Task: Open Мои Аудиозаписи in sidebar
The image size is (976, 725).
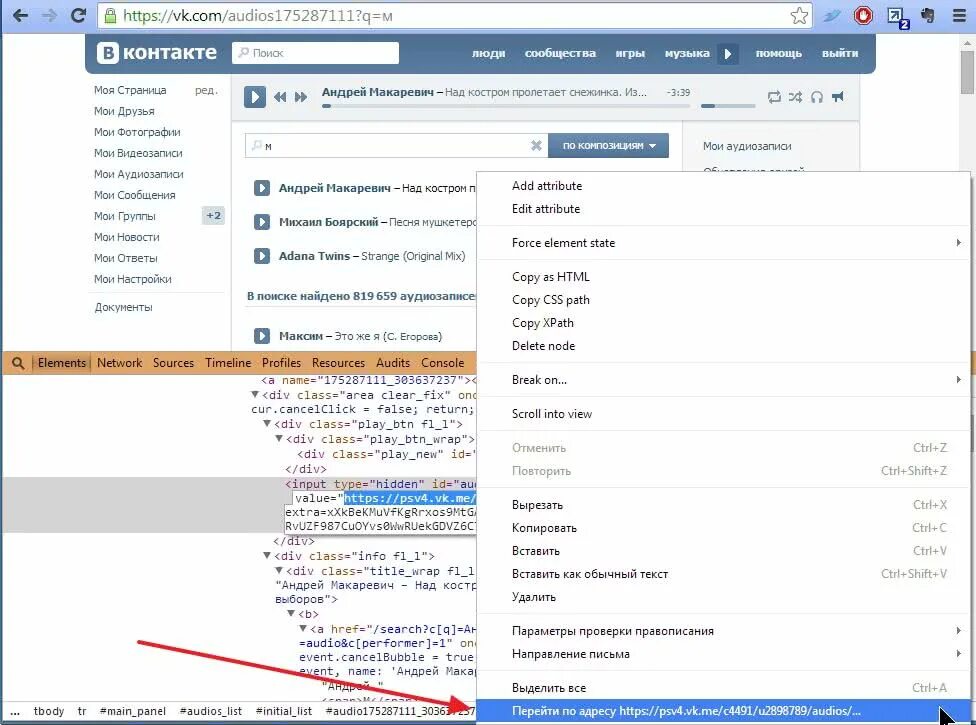Action: (x=139, y=174)
